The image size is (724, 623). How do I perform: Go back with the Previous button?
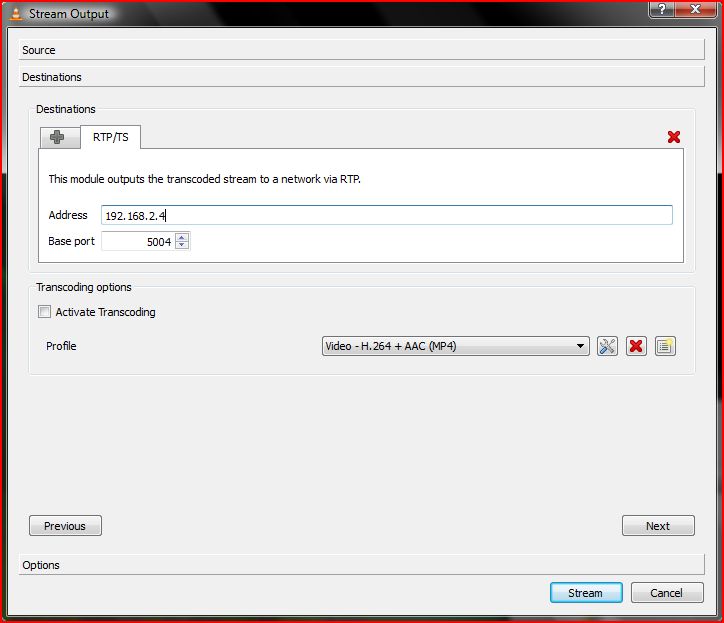(65, 526)
